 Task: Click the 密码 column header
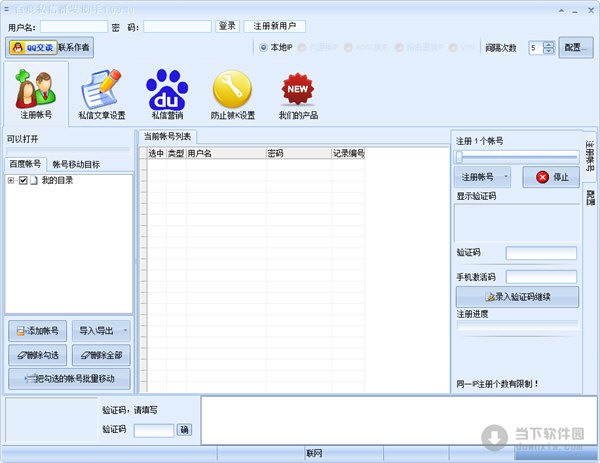click(298, 153)
